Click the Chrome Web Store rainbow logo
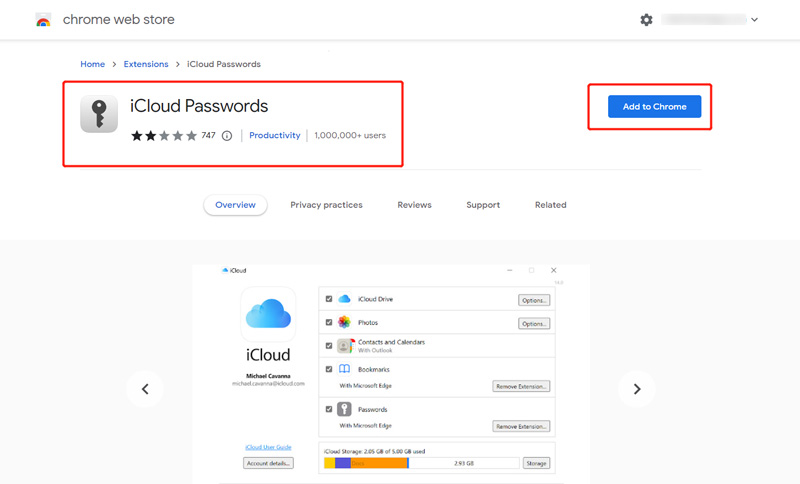 (43, 20)
